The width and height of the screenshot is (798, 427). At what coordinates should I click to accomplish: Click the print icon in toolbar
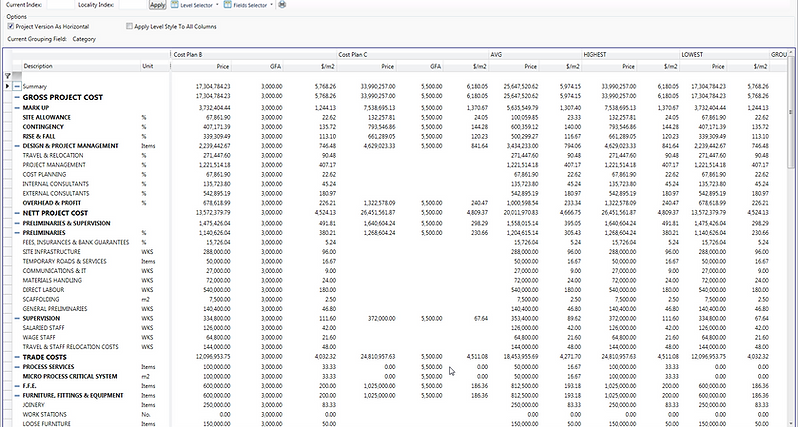tap(282, 5)
